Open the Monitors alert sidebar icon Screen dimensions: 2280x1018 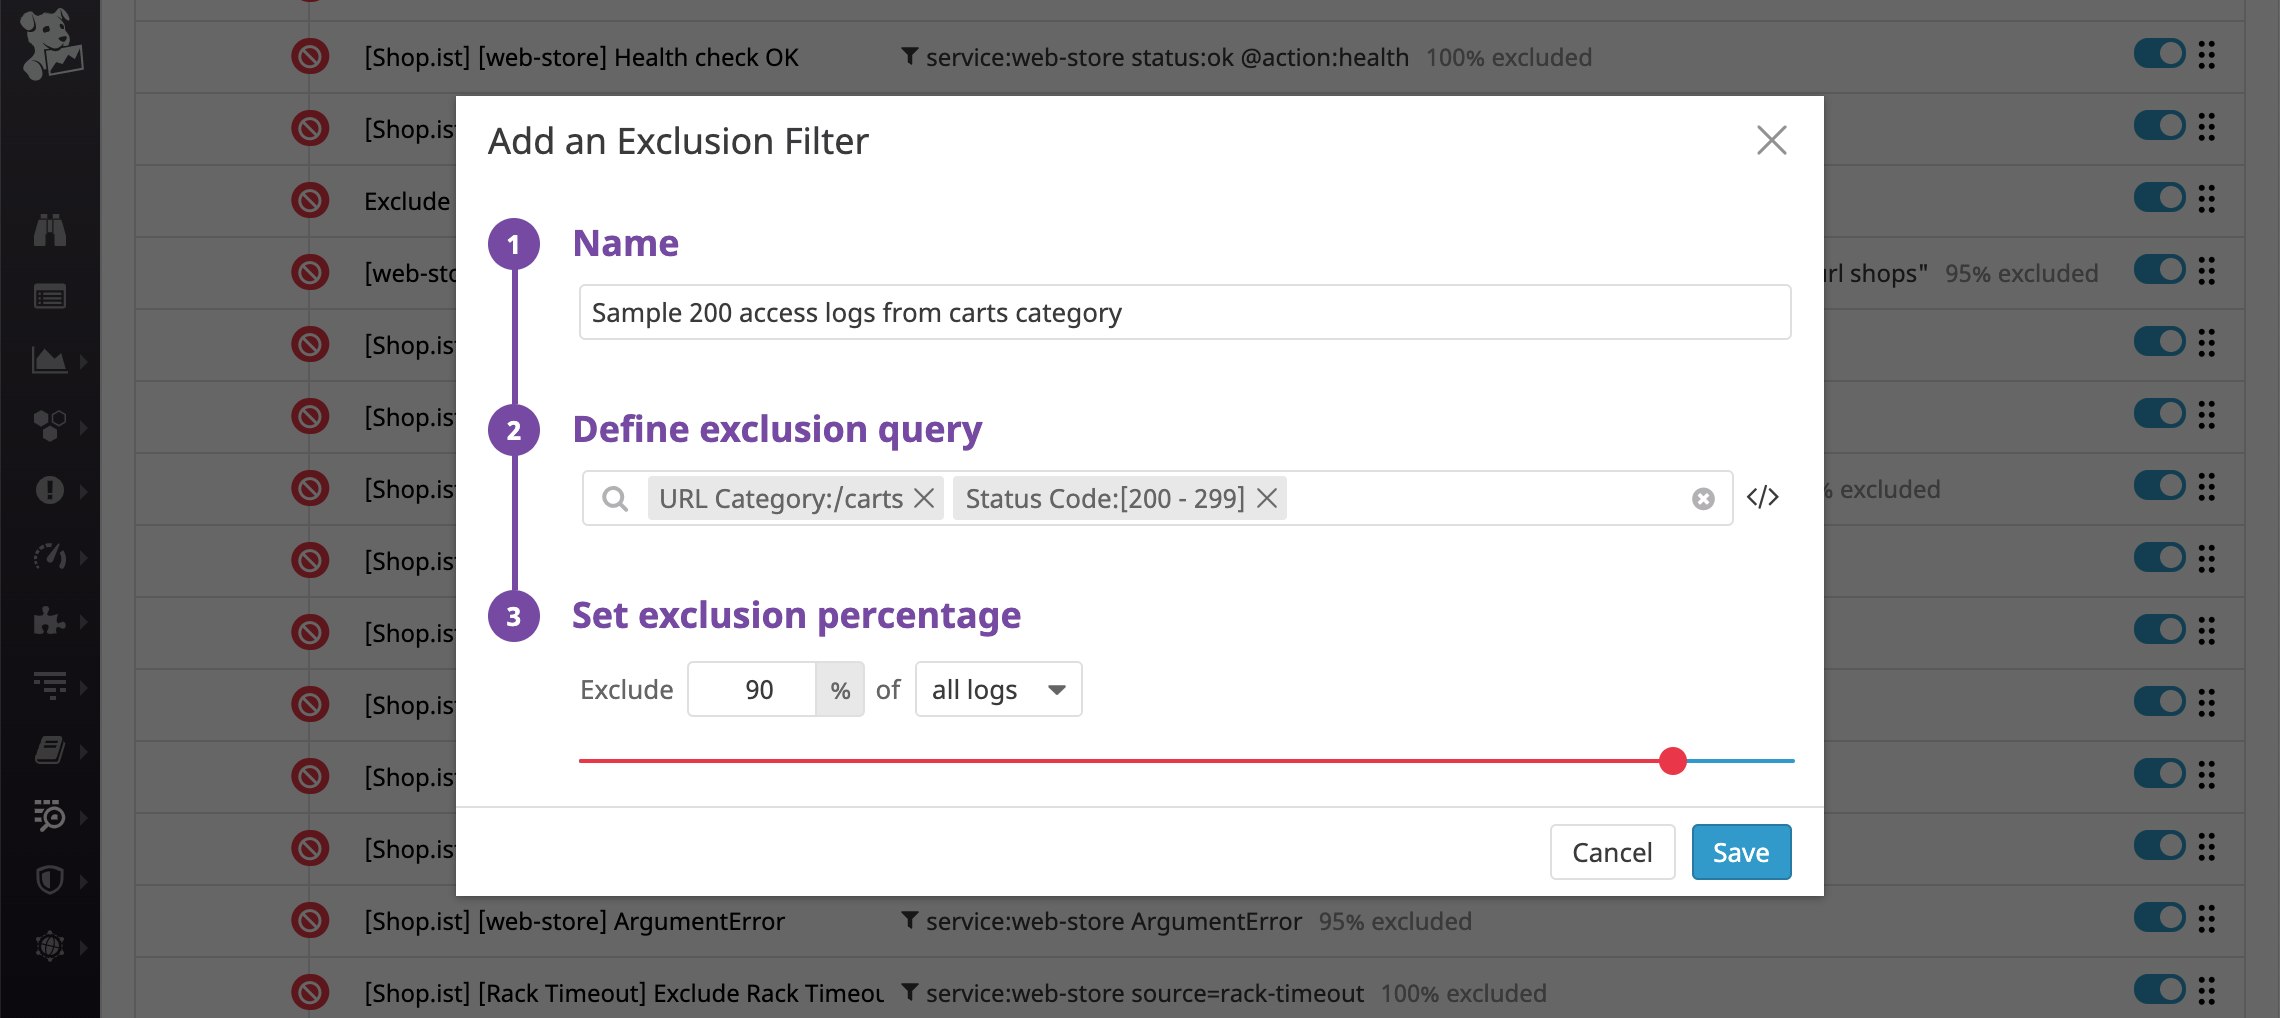click(x=49, y=490)
